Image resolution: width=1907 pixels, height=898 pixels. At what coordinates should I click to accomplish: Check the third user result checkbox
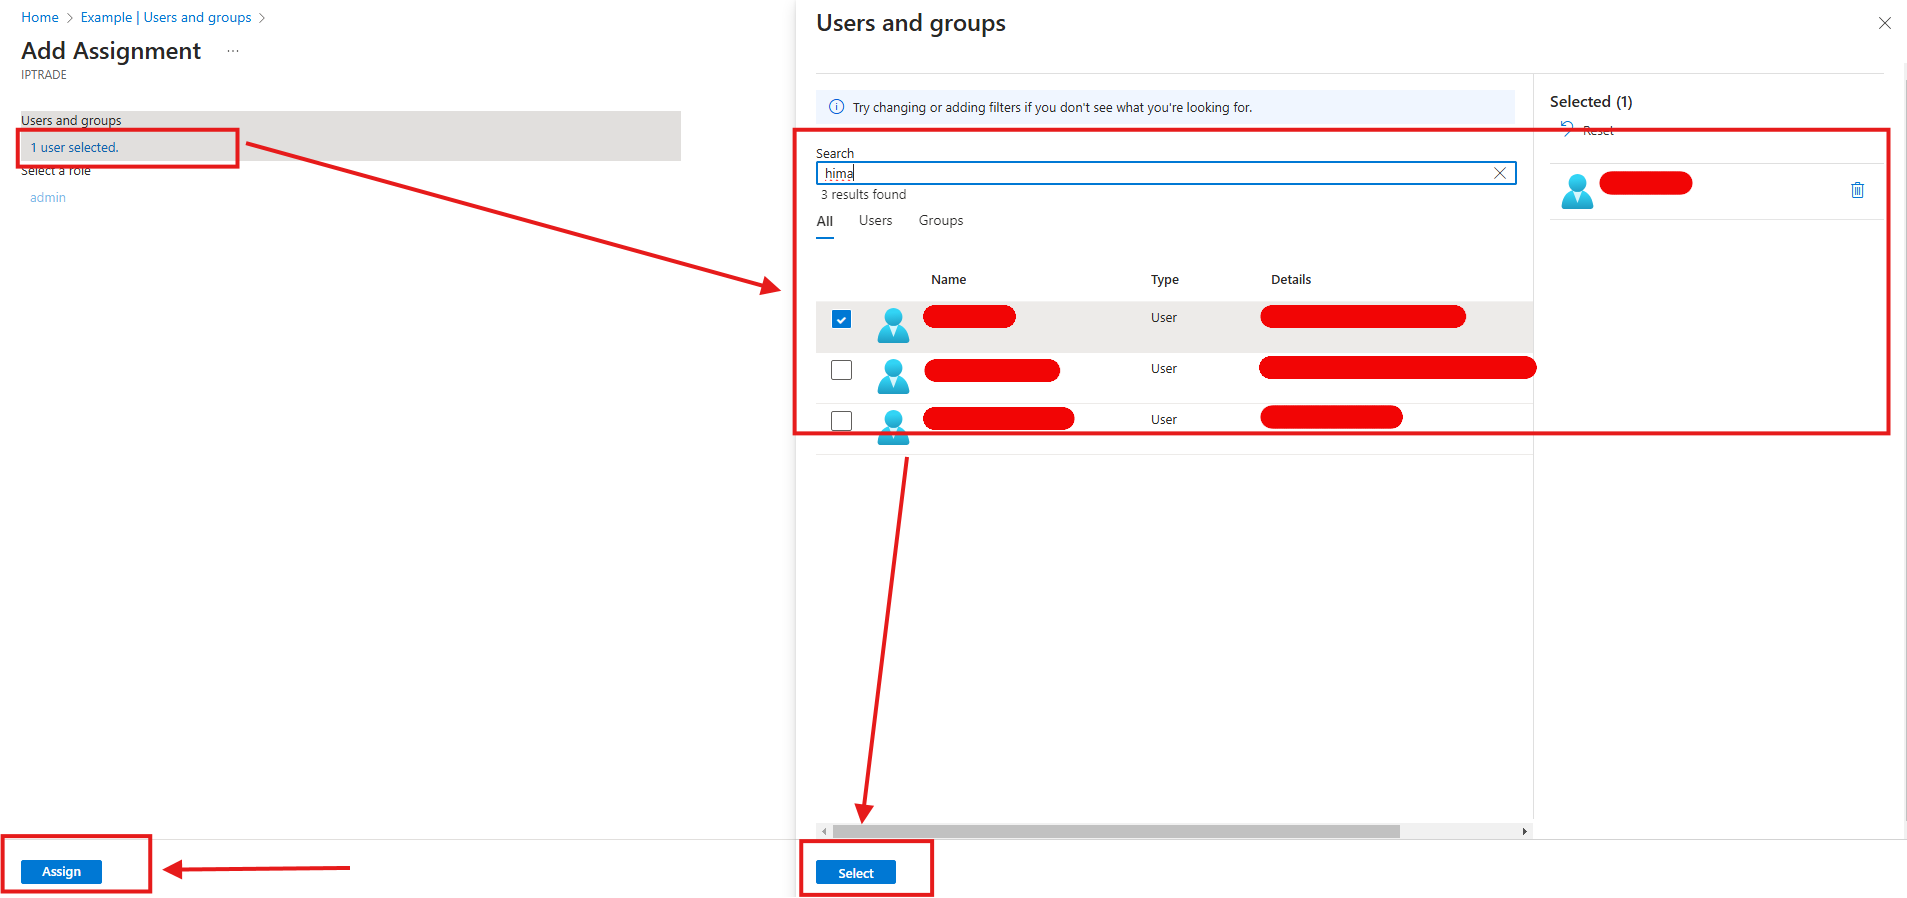click(x=841, y=421)
